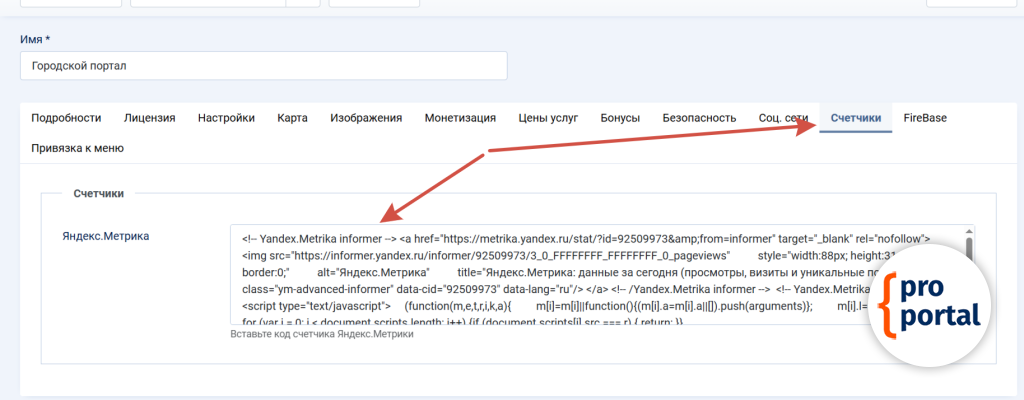
Task: Switch to the FireBase tab
Action: click(925, 118)
